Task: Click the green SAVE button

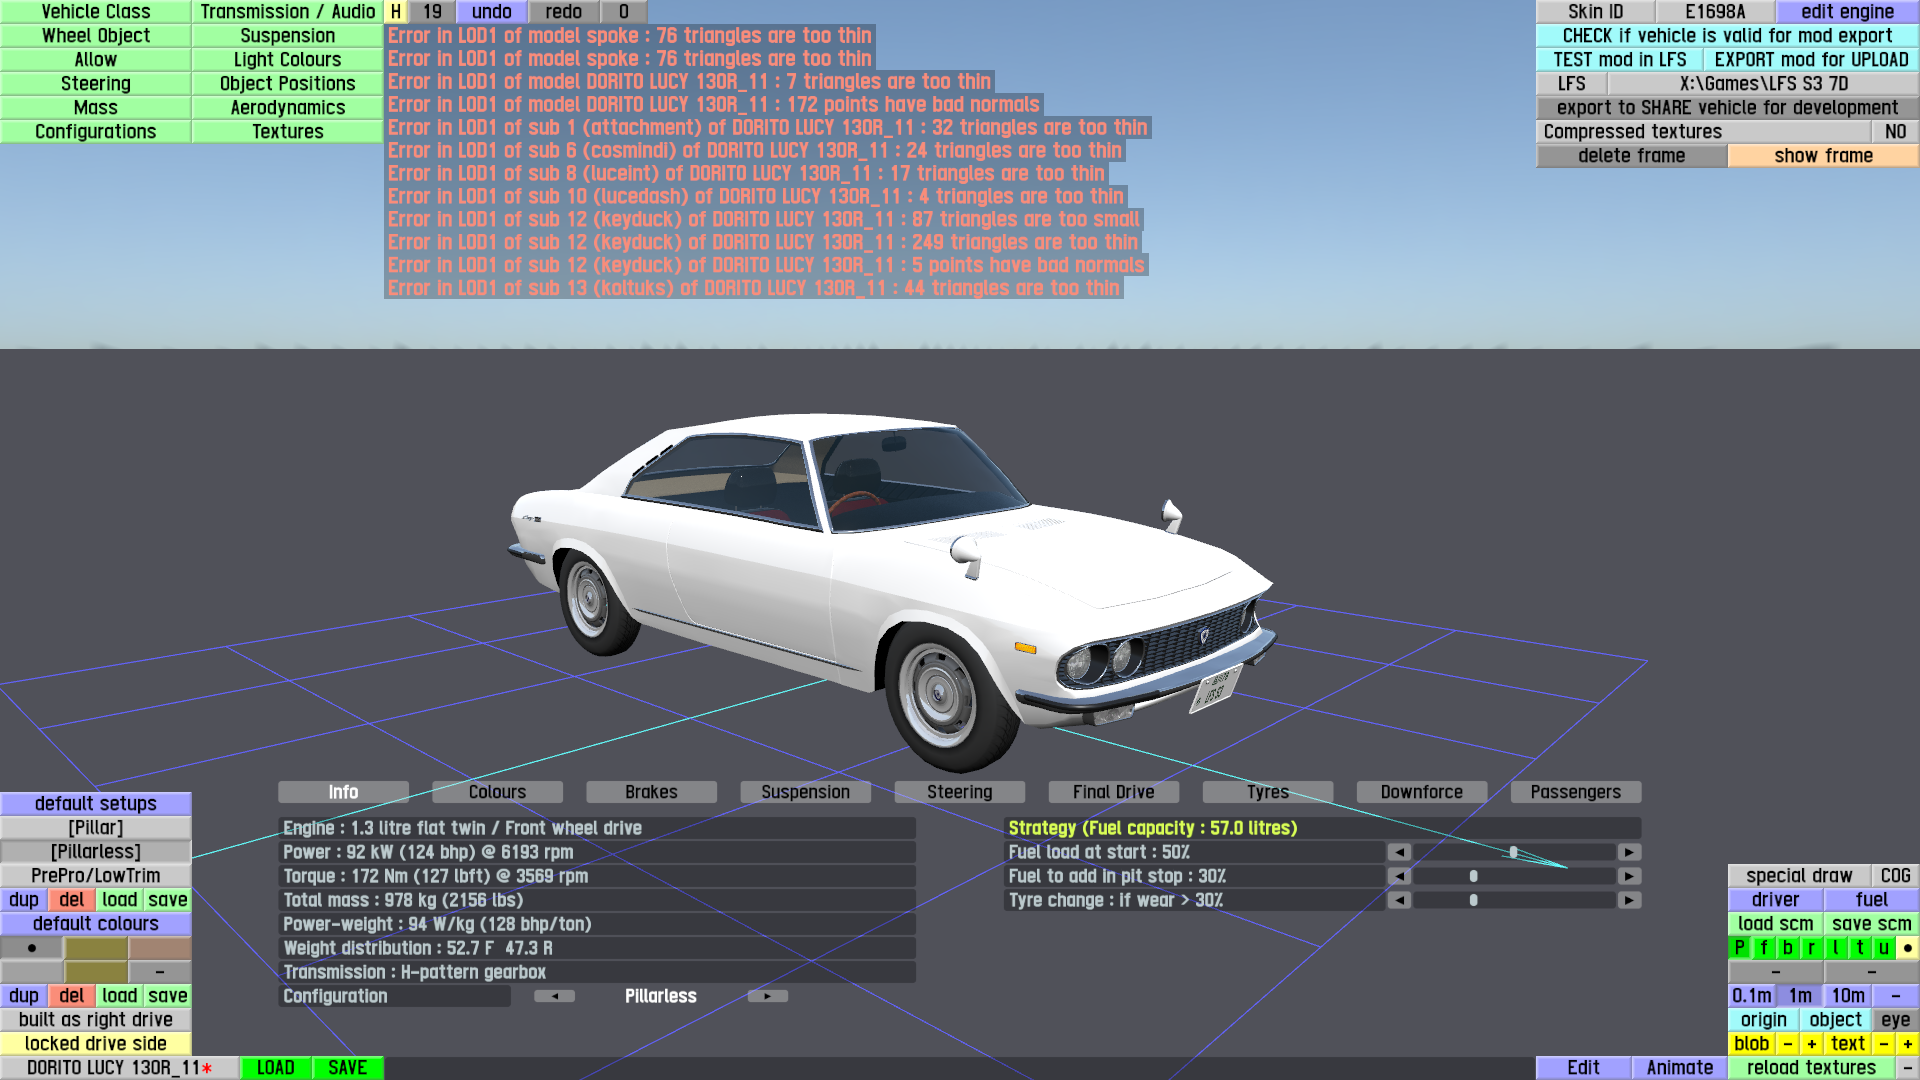Action: 347,1068
